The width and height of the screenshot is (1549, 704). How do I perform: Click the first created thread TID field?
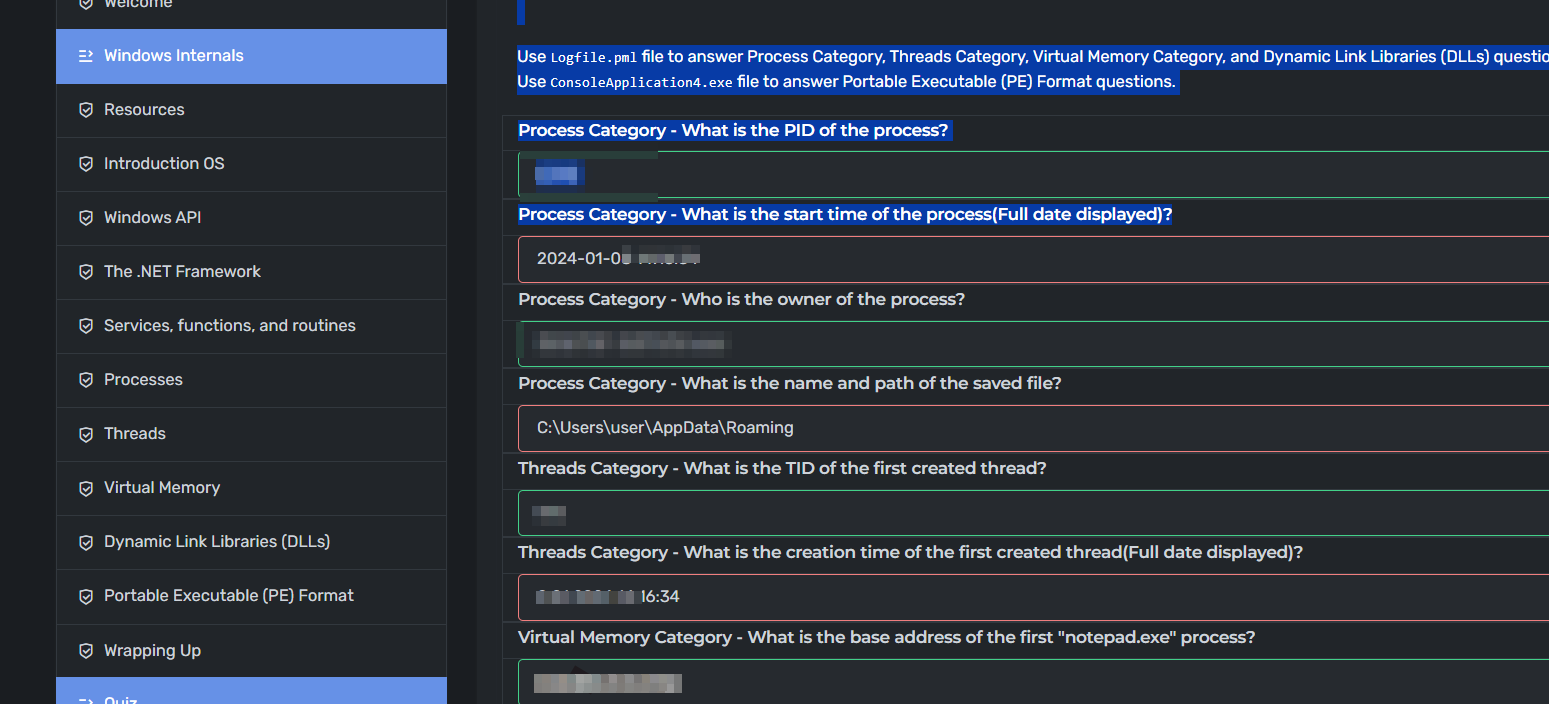coord(1033,513)
